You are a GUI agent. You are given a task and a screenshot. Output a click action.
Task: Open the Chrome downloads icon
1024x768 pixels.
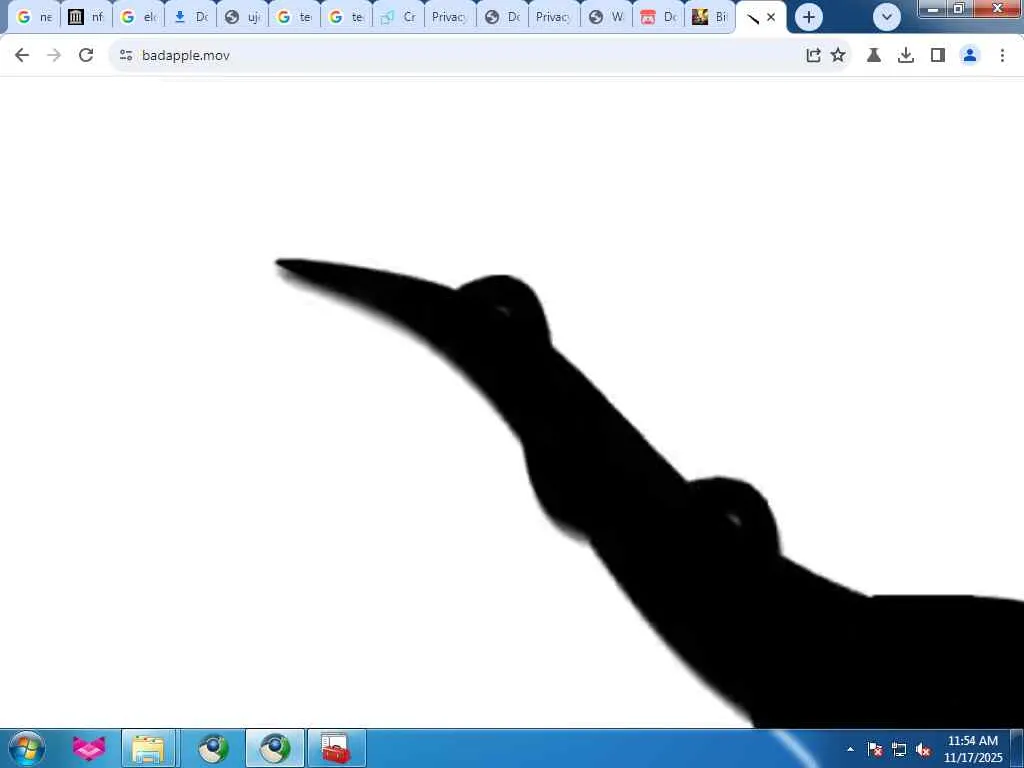pos(906,56)
